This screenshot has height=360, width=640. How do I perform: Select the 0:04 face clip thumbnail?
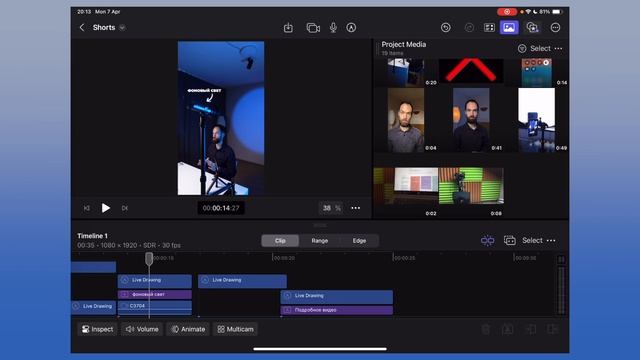point(406,120)
